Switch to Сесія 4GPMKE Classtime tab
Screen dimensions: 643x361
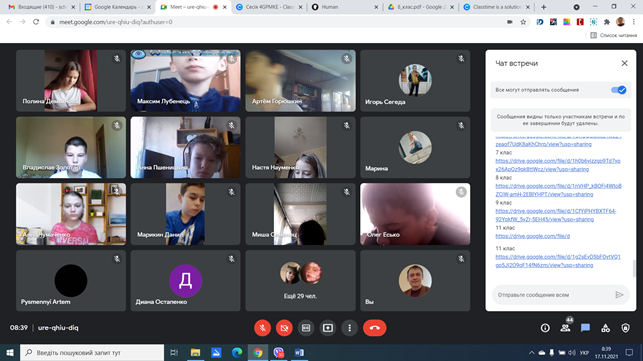tap(269, 7)
